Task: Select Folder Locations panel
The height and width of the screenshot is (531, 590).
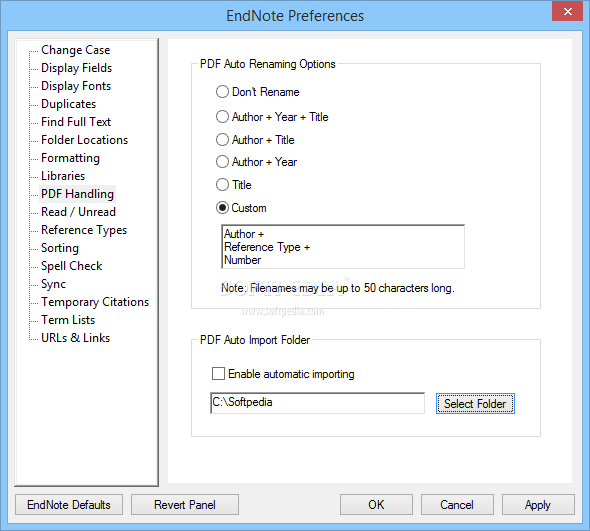Action: coord(85,140)
